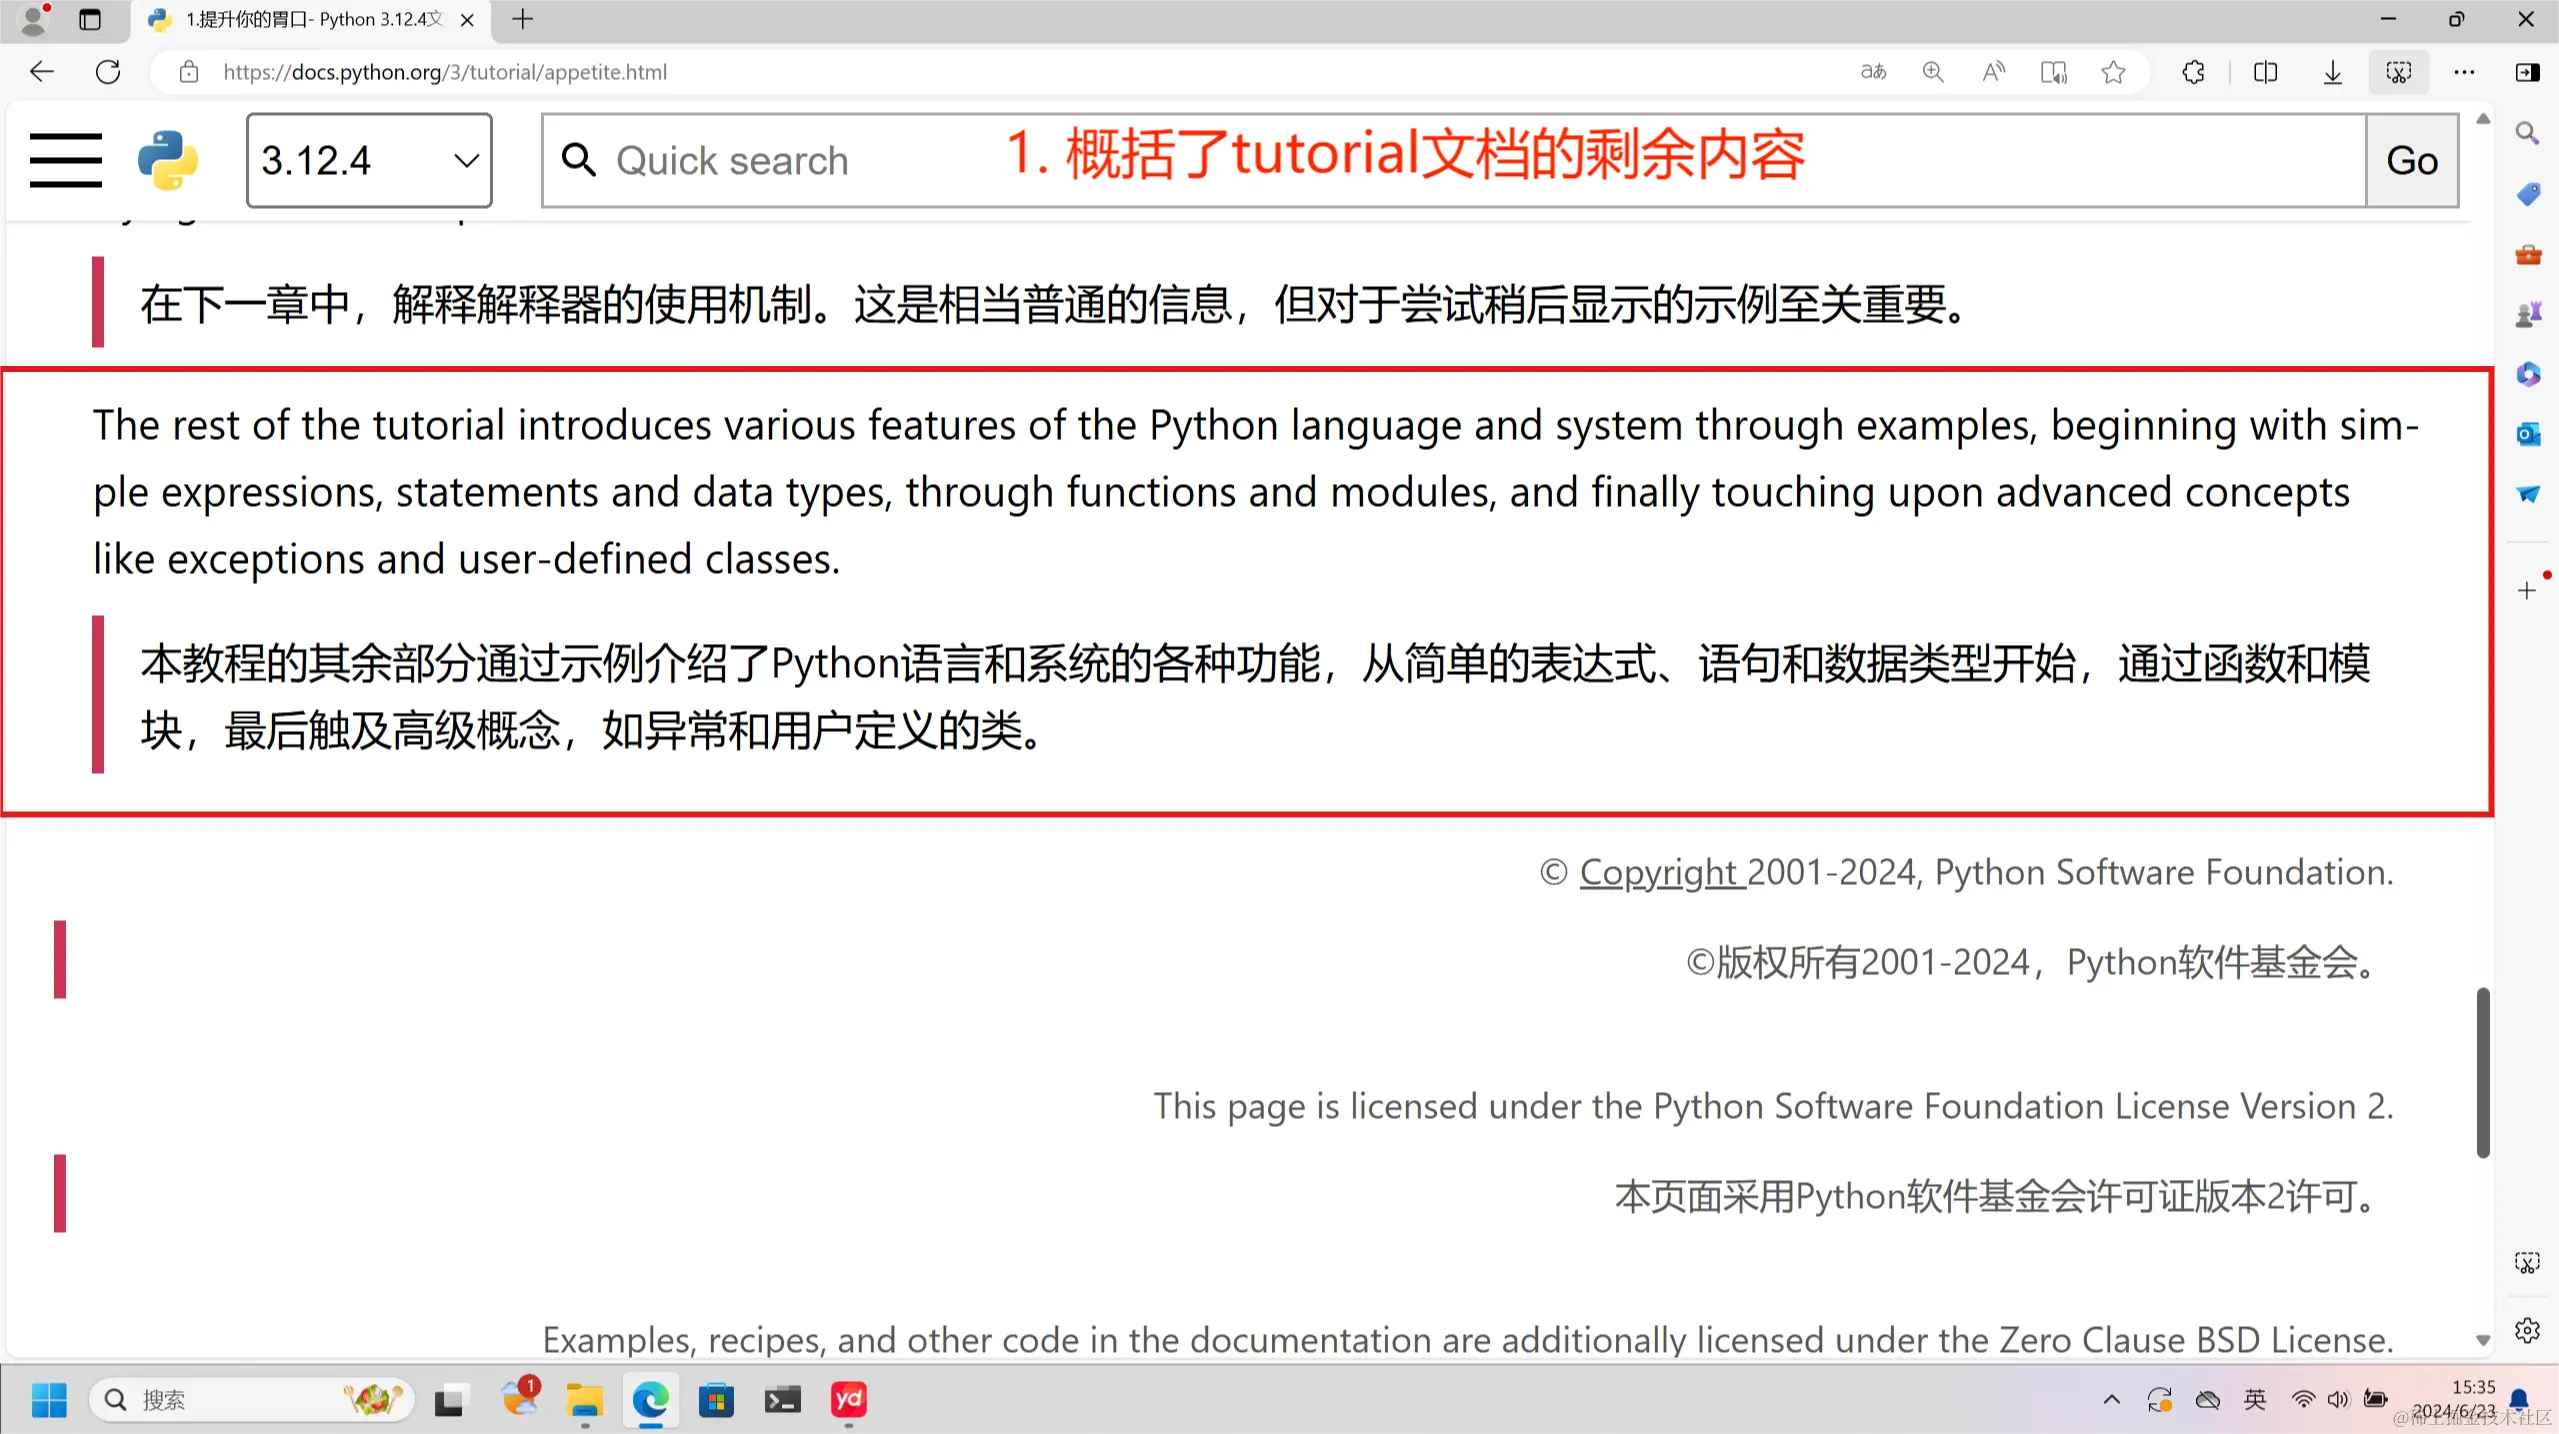Add page to favorites with star icon
This screenshot has width=2559, height=1434.
click(2113, 72)
